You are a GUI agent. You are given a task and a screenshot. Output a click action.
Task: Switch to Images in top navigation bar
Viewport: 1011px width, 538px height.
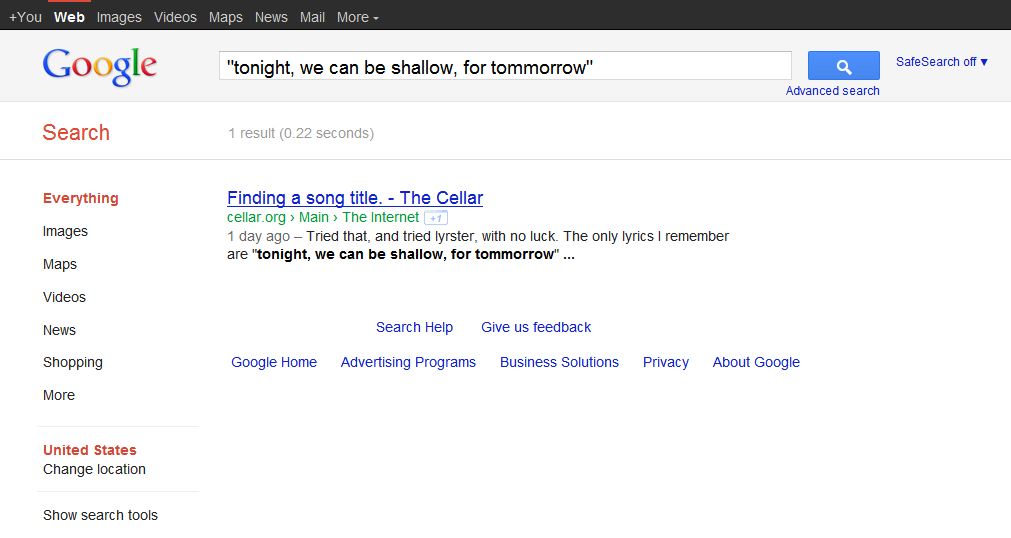(119, 17)
